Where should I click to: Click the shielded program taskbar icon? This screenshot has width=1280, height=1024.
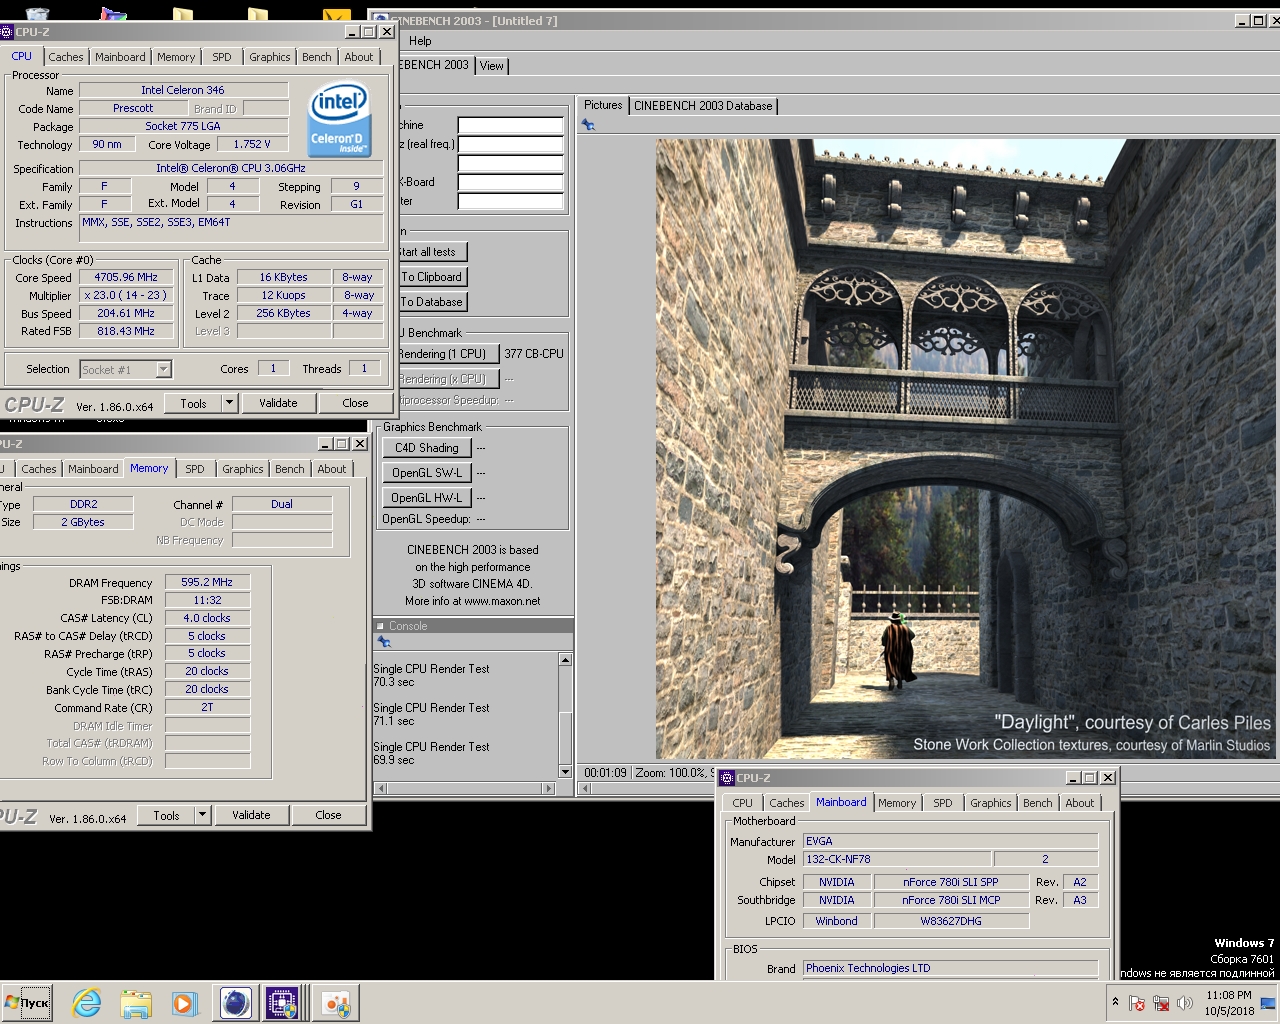[x=336, y=1003]
